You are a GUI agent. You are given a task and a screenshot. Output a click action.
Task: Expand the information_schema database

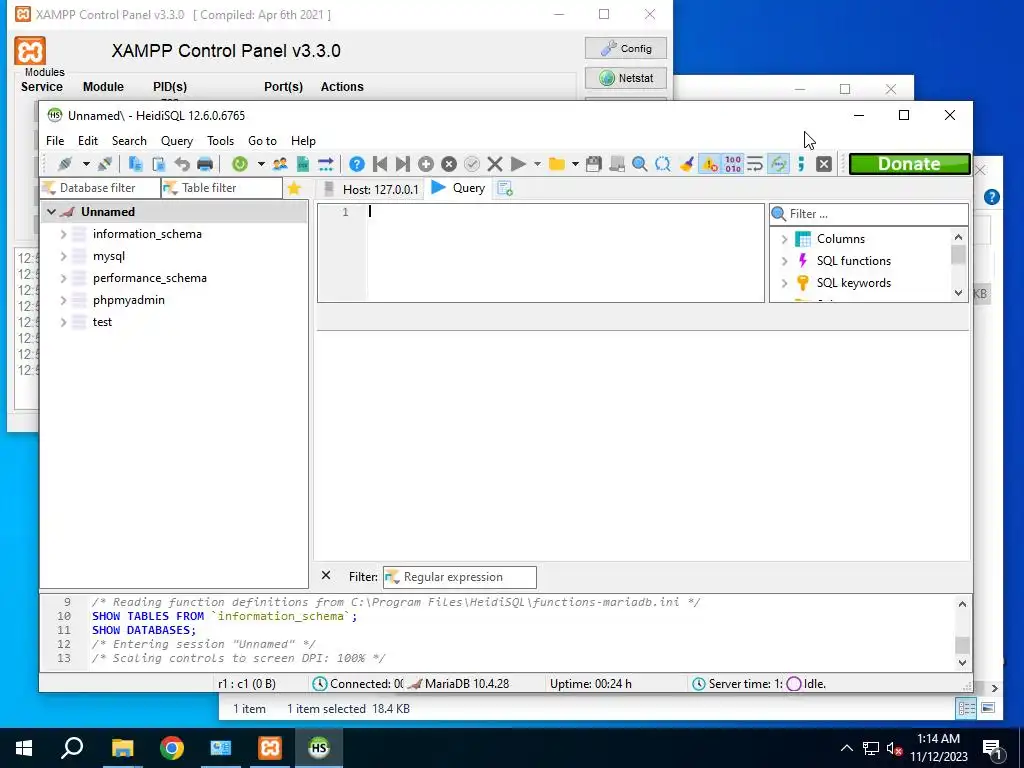point(63,234)
